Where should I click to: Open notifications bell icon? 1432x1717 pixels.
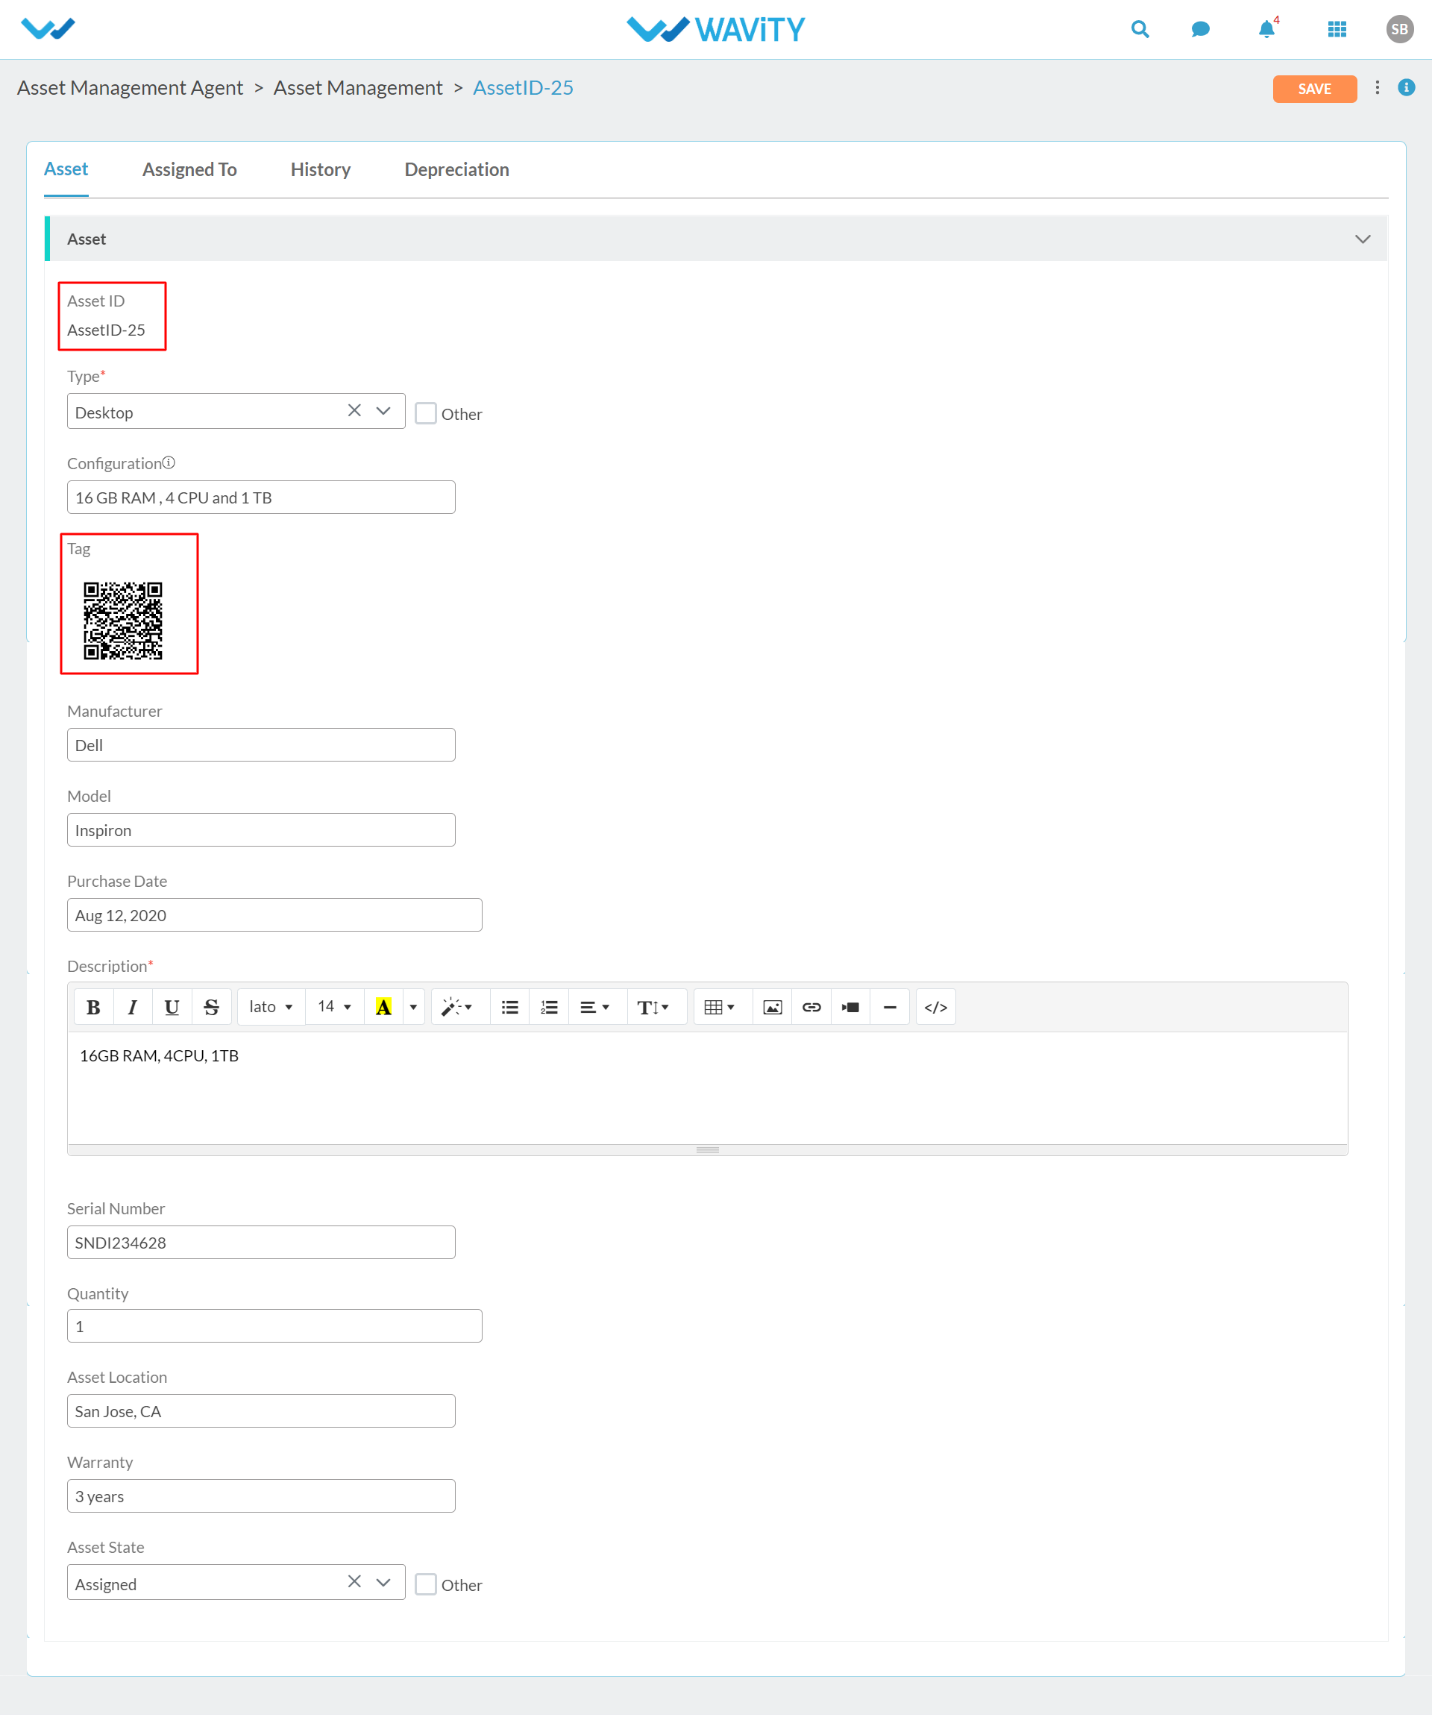1267,29
